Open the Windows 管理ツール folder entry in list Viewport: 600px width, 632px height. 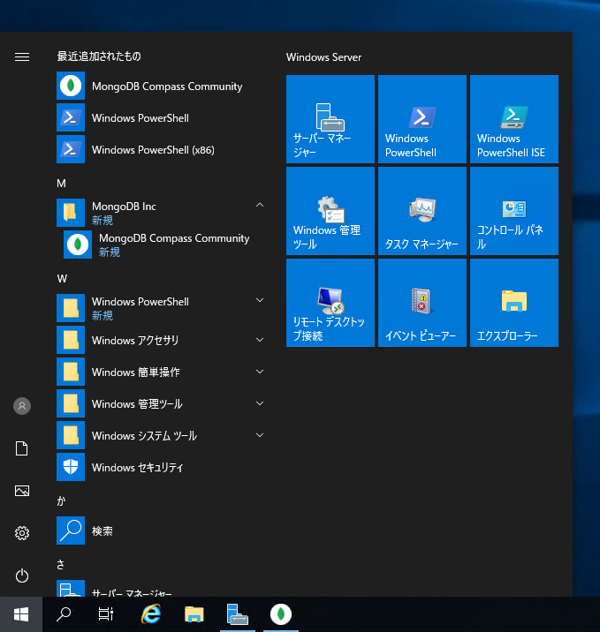pos(161,403)
